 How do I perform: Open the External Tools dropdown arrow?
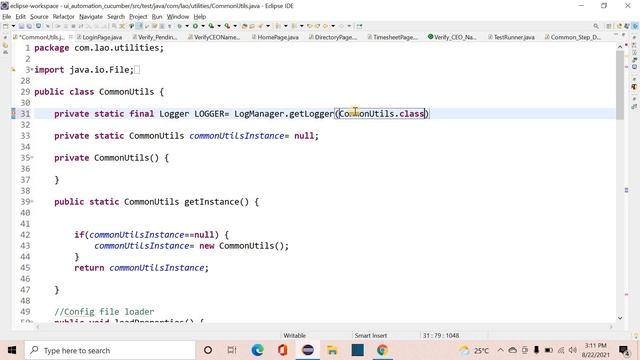(235, 26)
